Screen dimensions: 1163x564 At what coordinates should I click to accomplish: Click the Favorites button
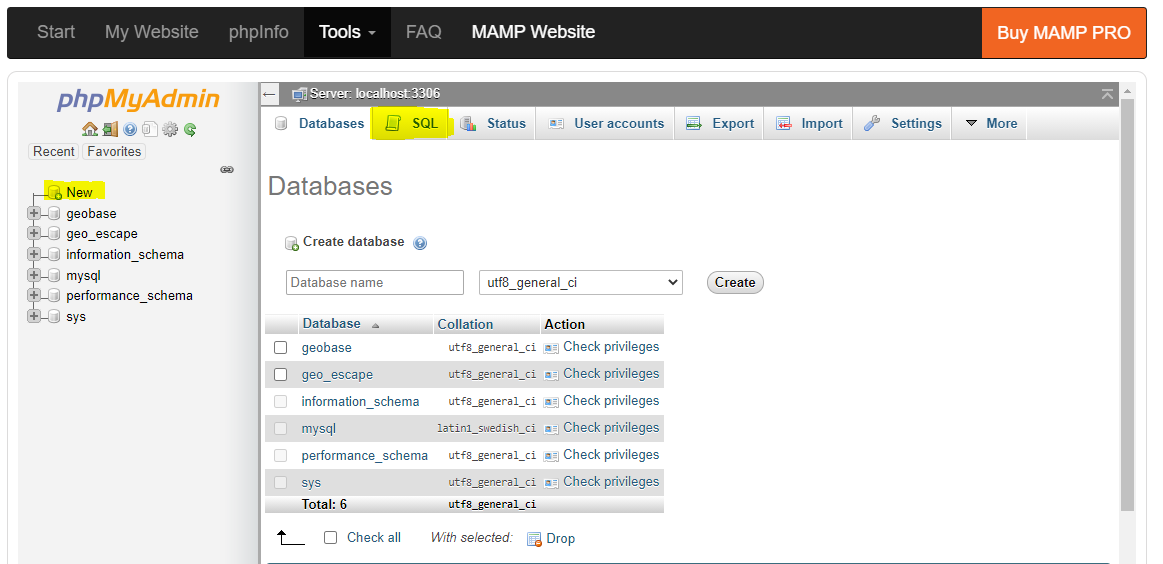(114, 151)
